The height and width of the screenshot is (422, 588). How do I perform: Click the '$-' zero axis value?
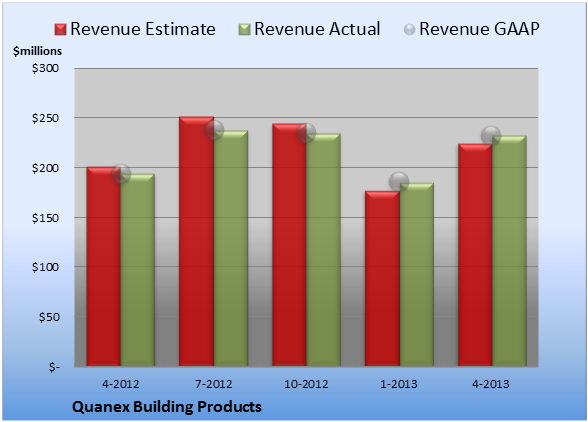point(54,367)
